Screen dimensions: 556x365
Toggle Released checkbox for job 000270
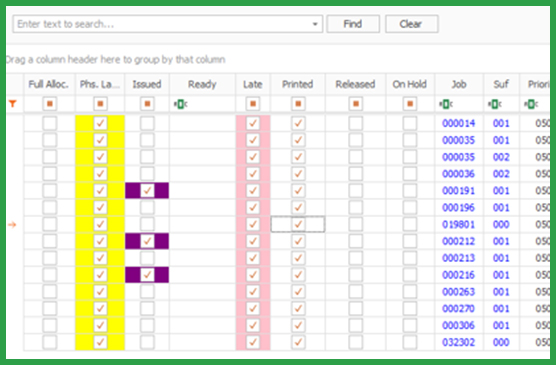356,309
